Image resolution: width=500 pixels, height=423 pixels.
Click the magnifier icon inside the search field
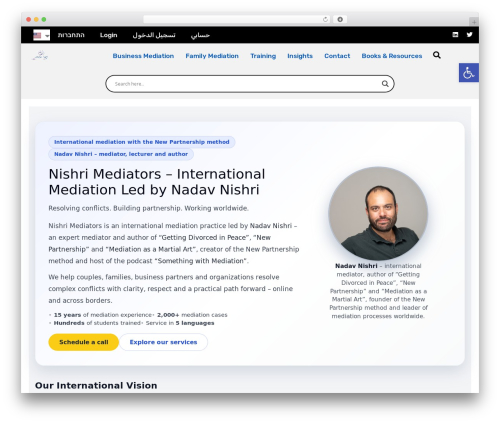385,84
